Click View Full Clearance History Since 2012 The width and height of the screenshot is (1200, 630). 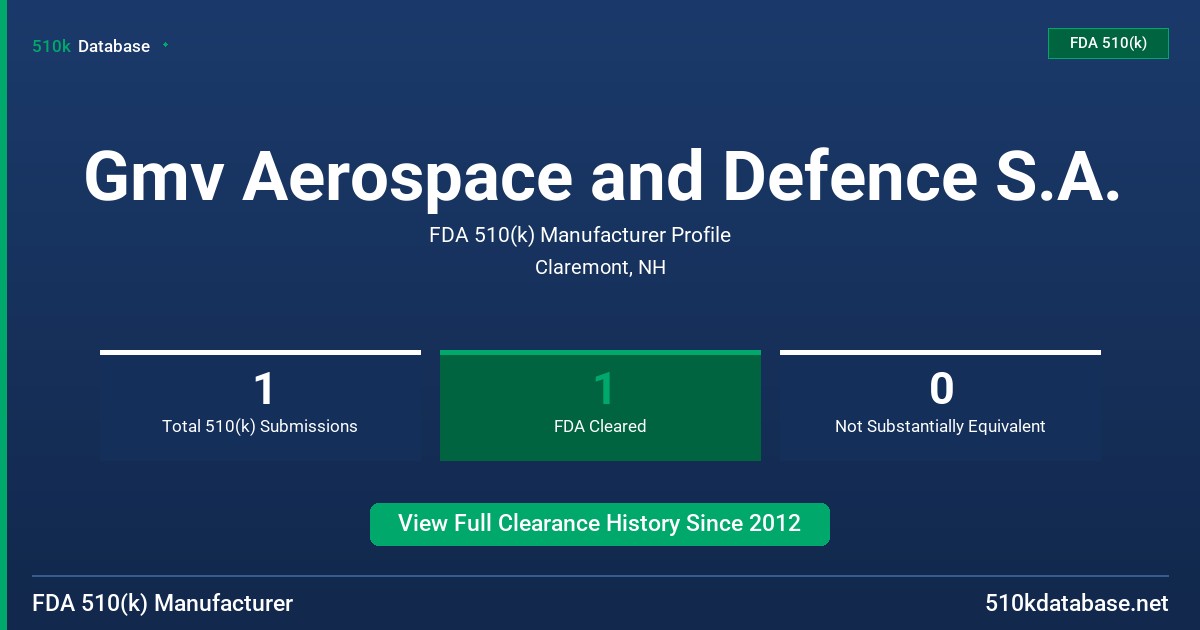coord(600,524)
